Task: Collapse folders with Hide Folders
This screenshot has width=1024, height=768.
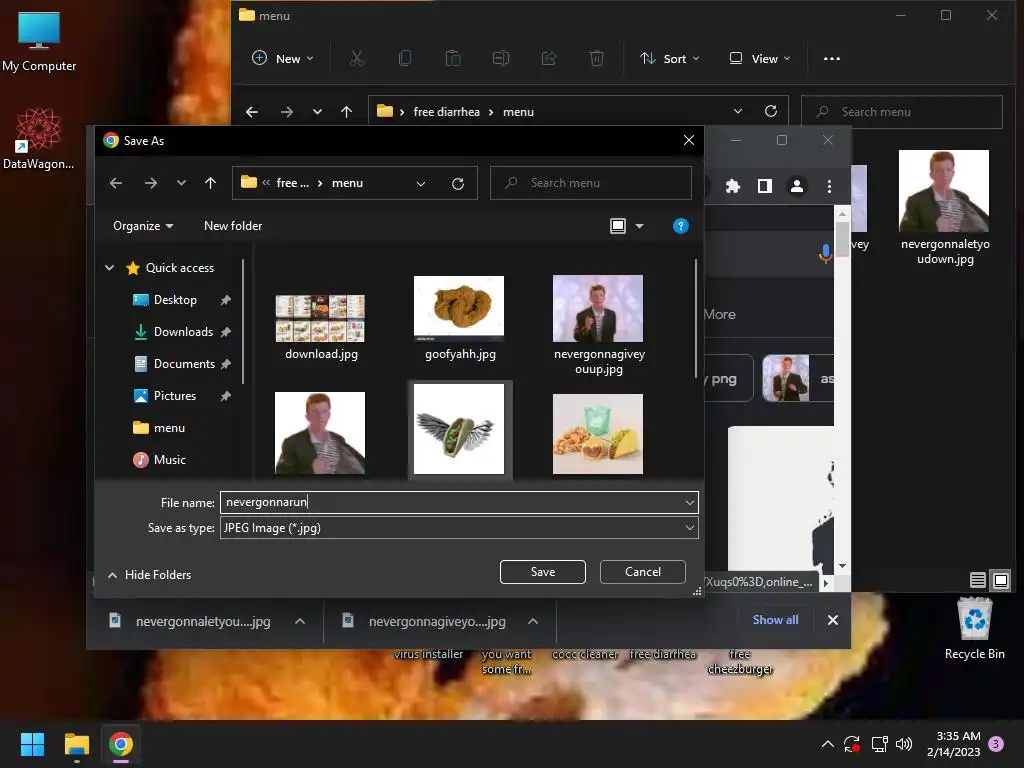Action: (150, 575)
